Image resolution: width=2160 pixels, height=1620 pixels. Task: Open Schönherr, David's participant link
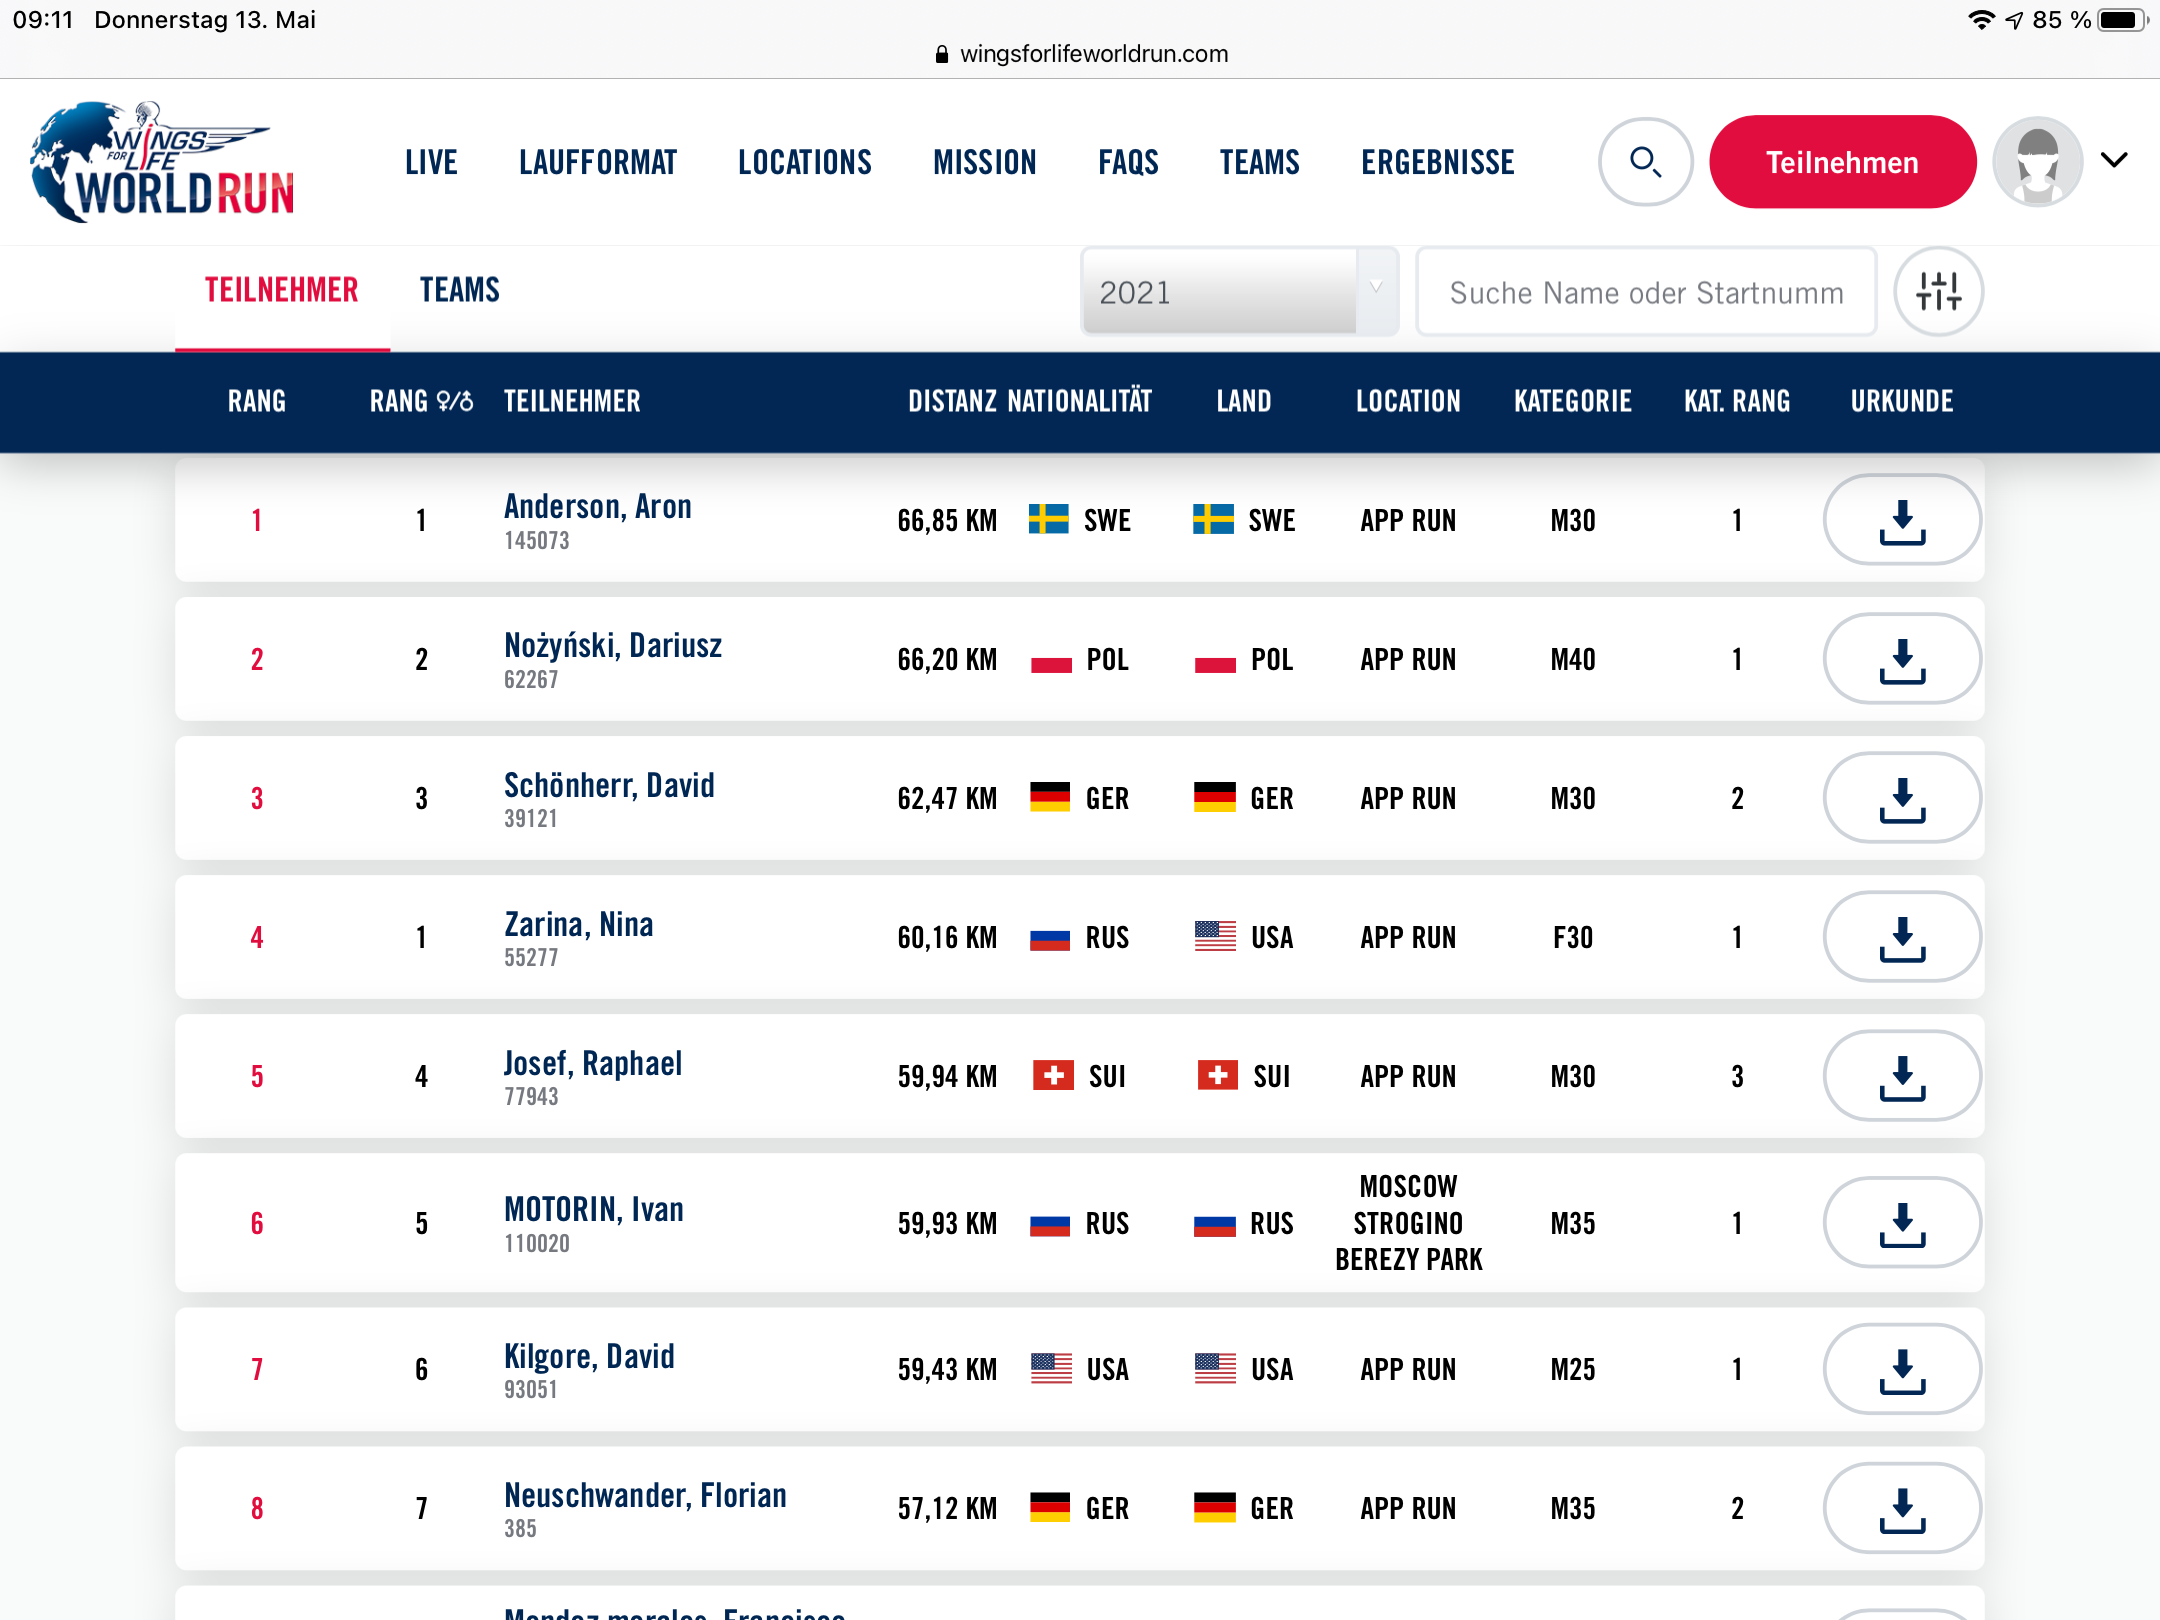pyautogui.click(x=609, y=786)
